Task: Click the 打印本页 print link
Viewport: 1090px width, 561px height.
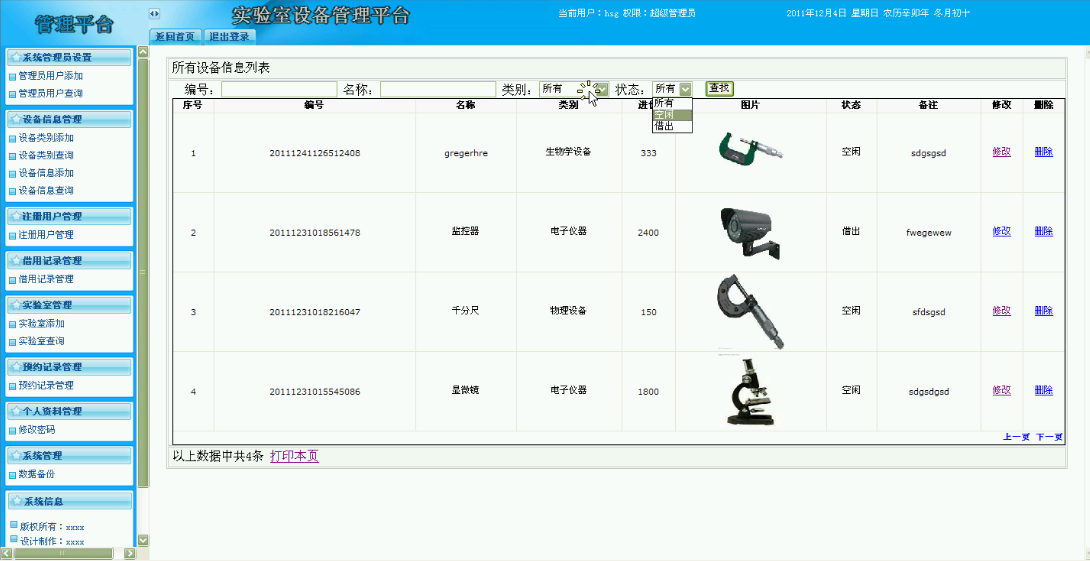Action: pos(294,457)
